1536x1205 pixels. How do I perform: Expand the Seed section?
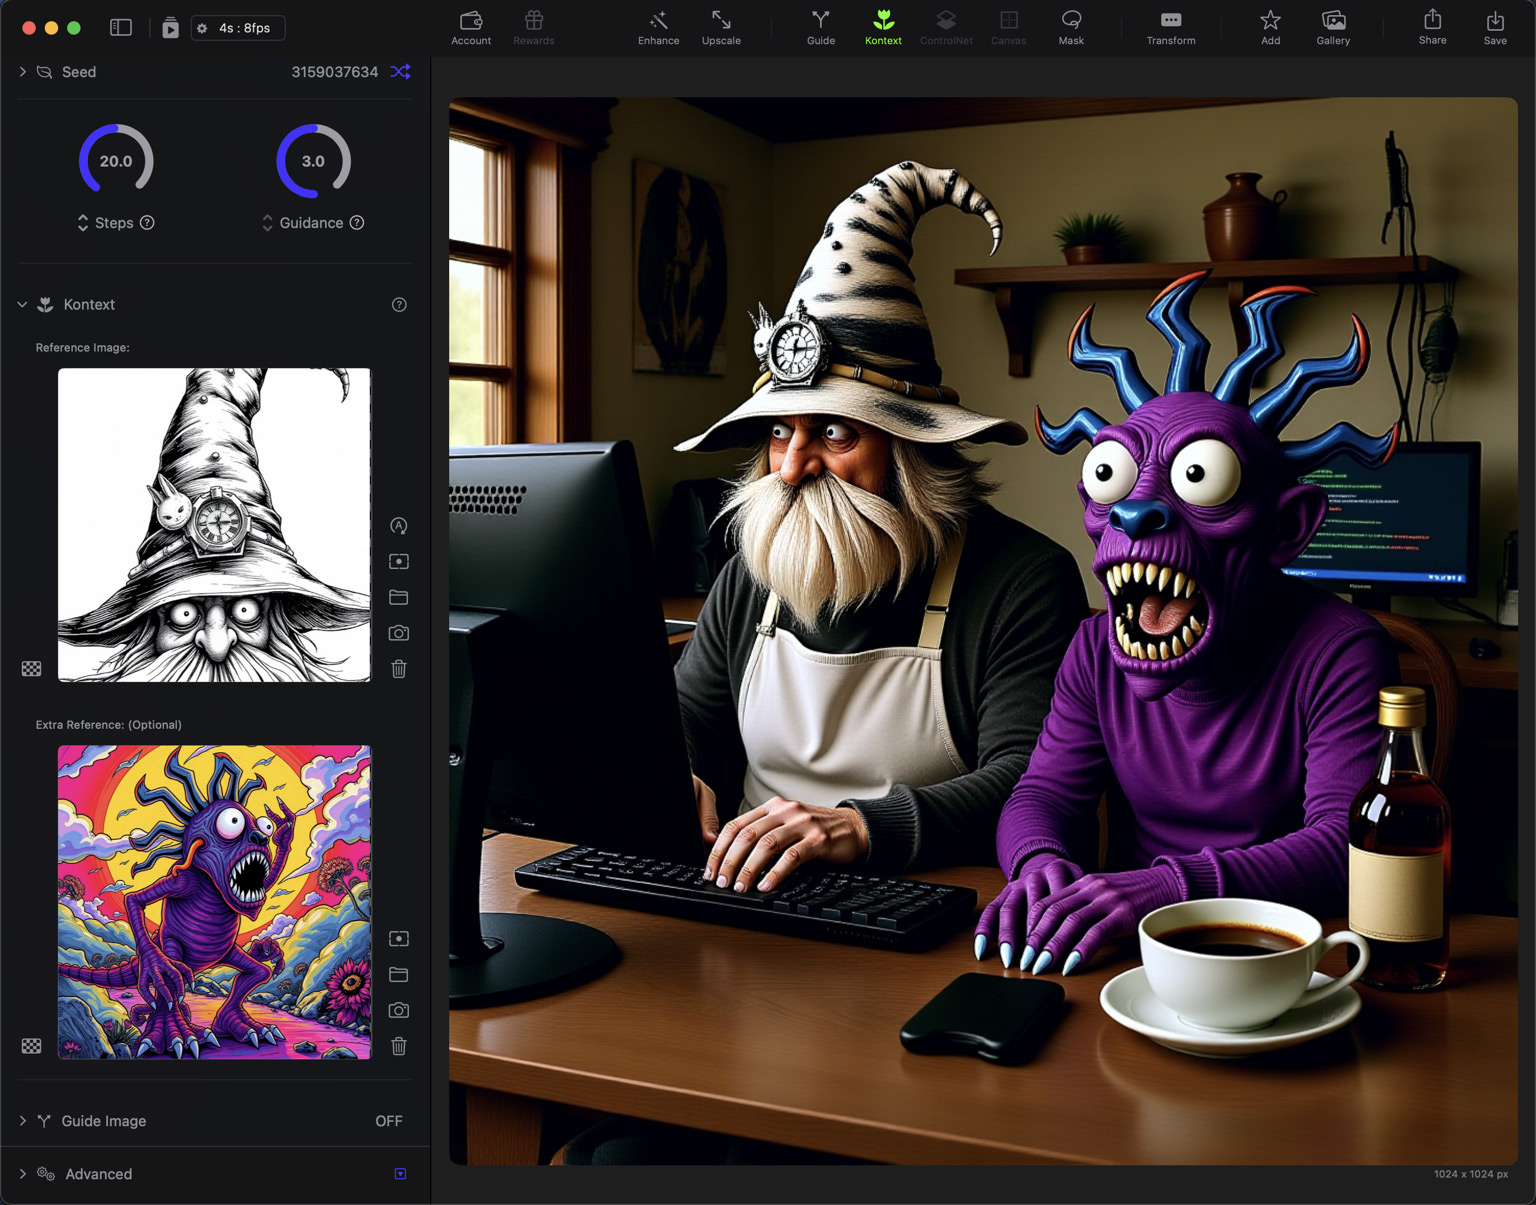(23, 72)
